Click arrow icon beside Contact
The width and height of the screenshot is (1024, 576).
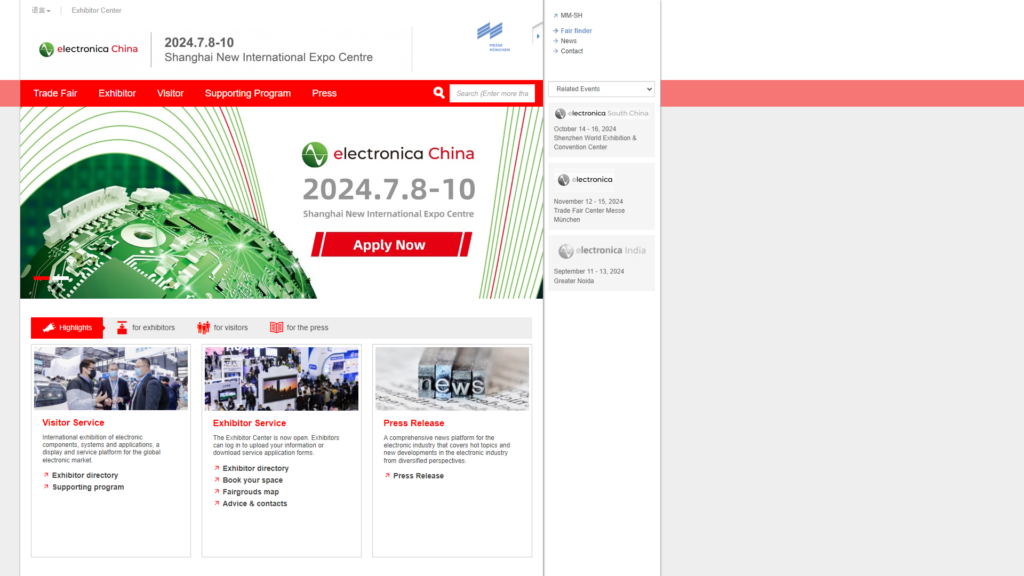556,51
